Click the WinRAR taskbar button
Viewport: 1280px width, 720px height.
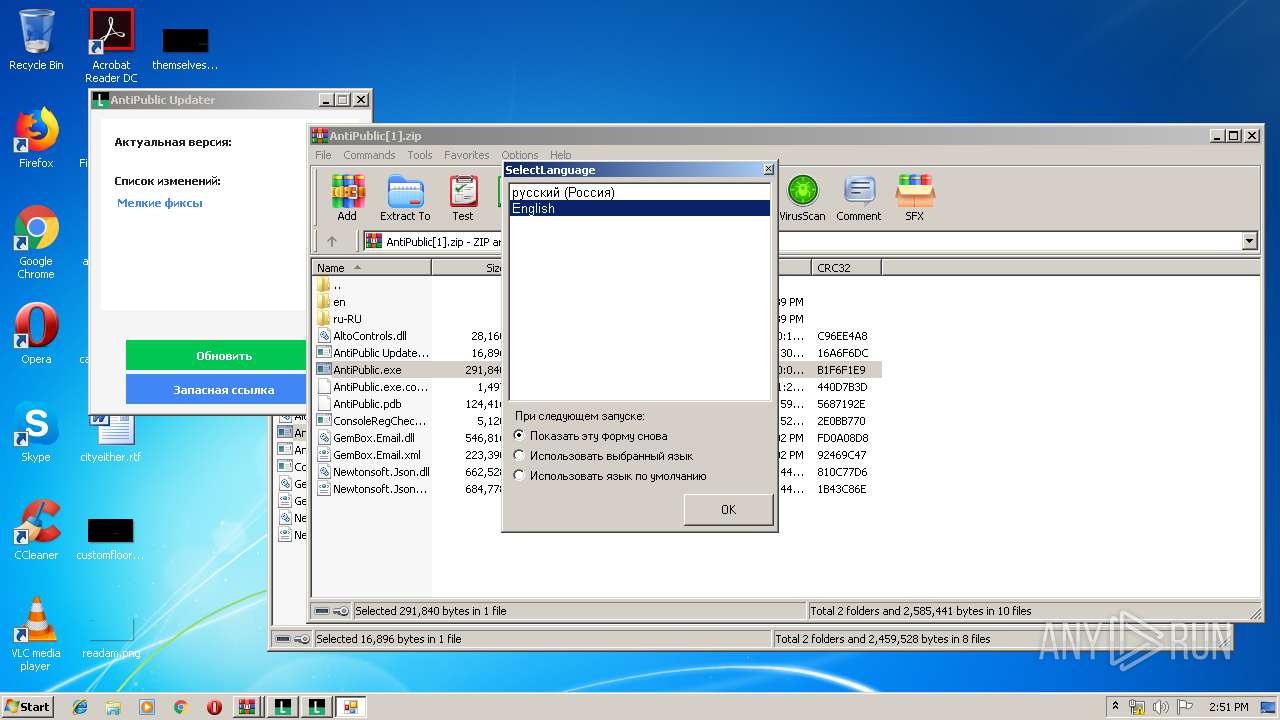(247, 707)
